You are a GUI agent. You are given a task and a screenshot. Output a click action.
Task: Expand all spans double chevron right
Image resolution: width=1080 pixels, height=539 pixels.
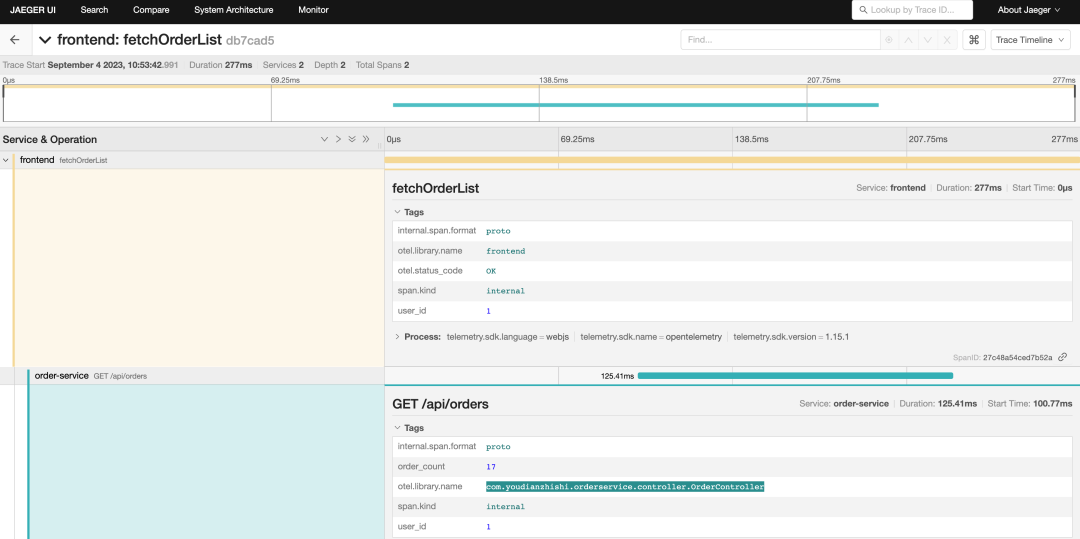coord(366,139)
